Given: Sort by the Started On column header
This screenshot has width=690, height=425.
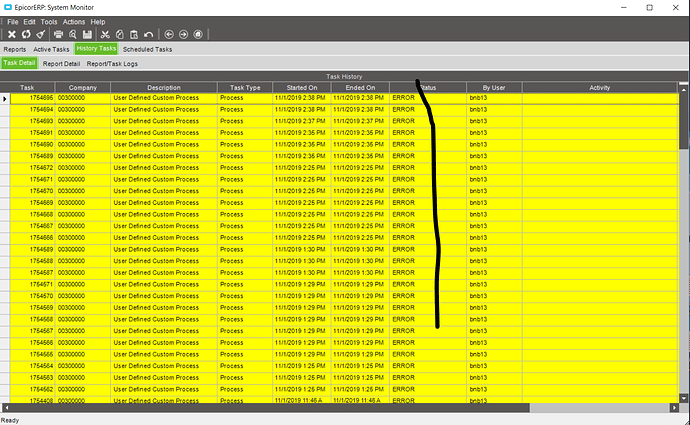Looking at the screenshot, I should click(x=302, y=88).
